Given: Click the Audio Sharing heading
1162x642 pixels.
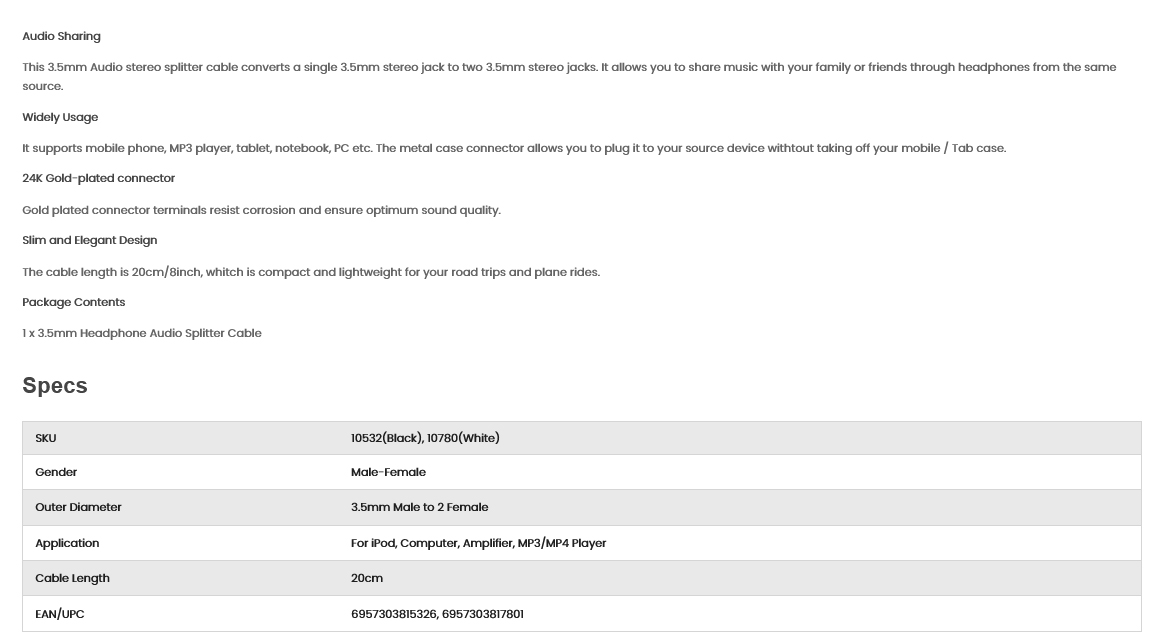Looking at the screenshot, I should click(62, 36).
